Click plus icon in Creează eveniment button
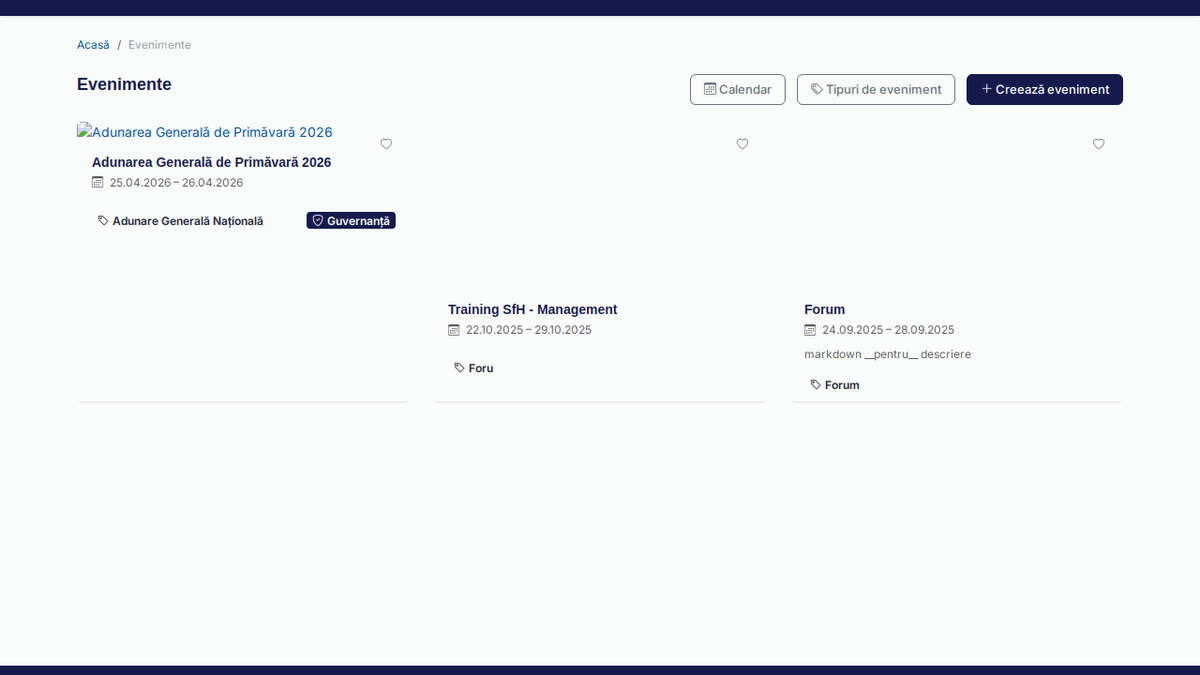 tap(987, 89)
